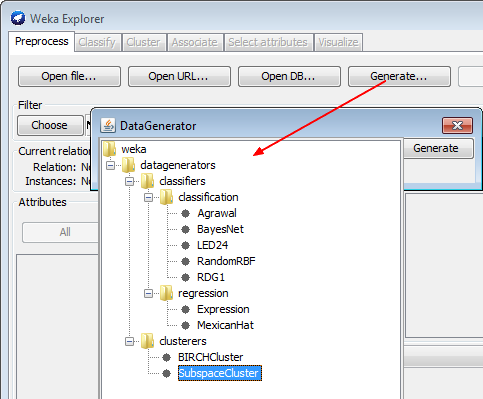Viewport: 483px width, 399px height.
Task: Collapse the classification tree node
Action: click(148, 197)
